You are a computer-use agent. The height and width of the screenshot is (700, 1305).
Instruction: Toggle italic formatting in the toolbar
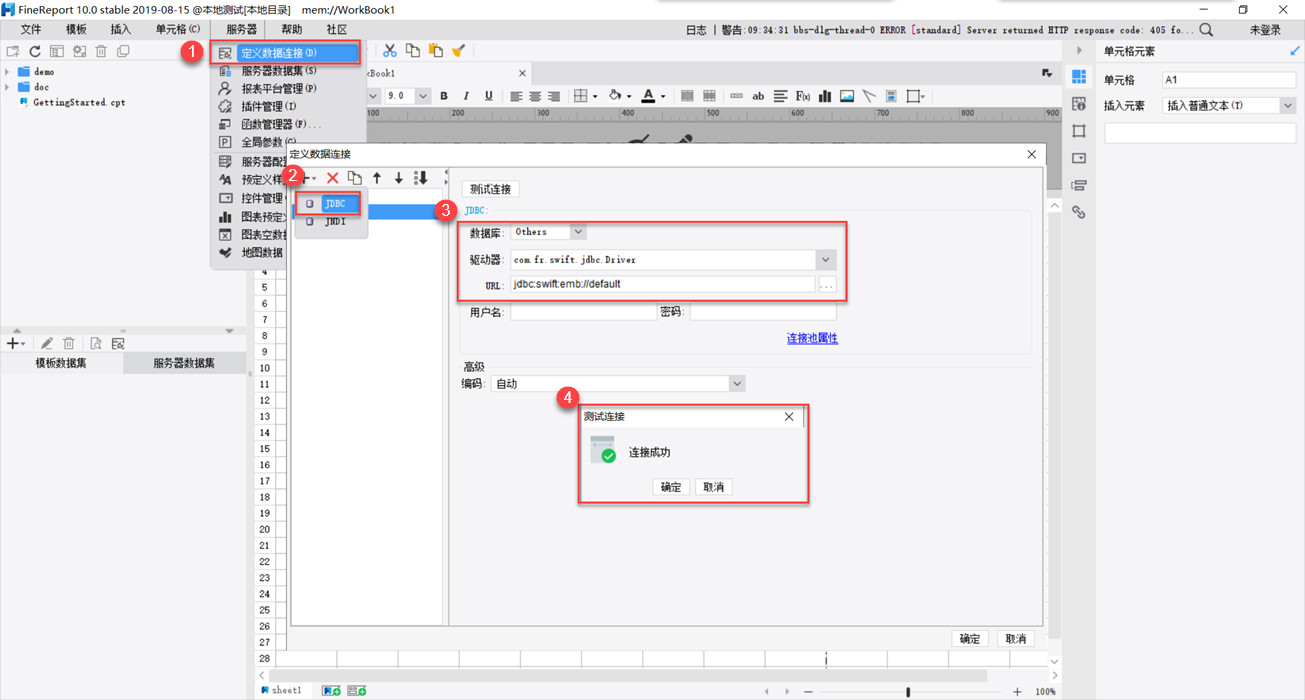point(466,96)
